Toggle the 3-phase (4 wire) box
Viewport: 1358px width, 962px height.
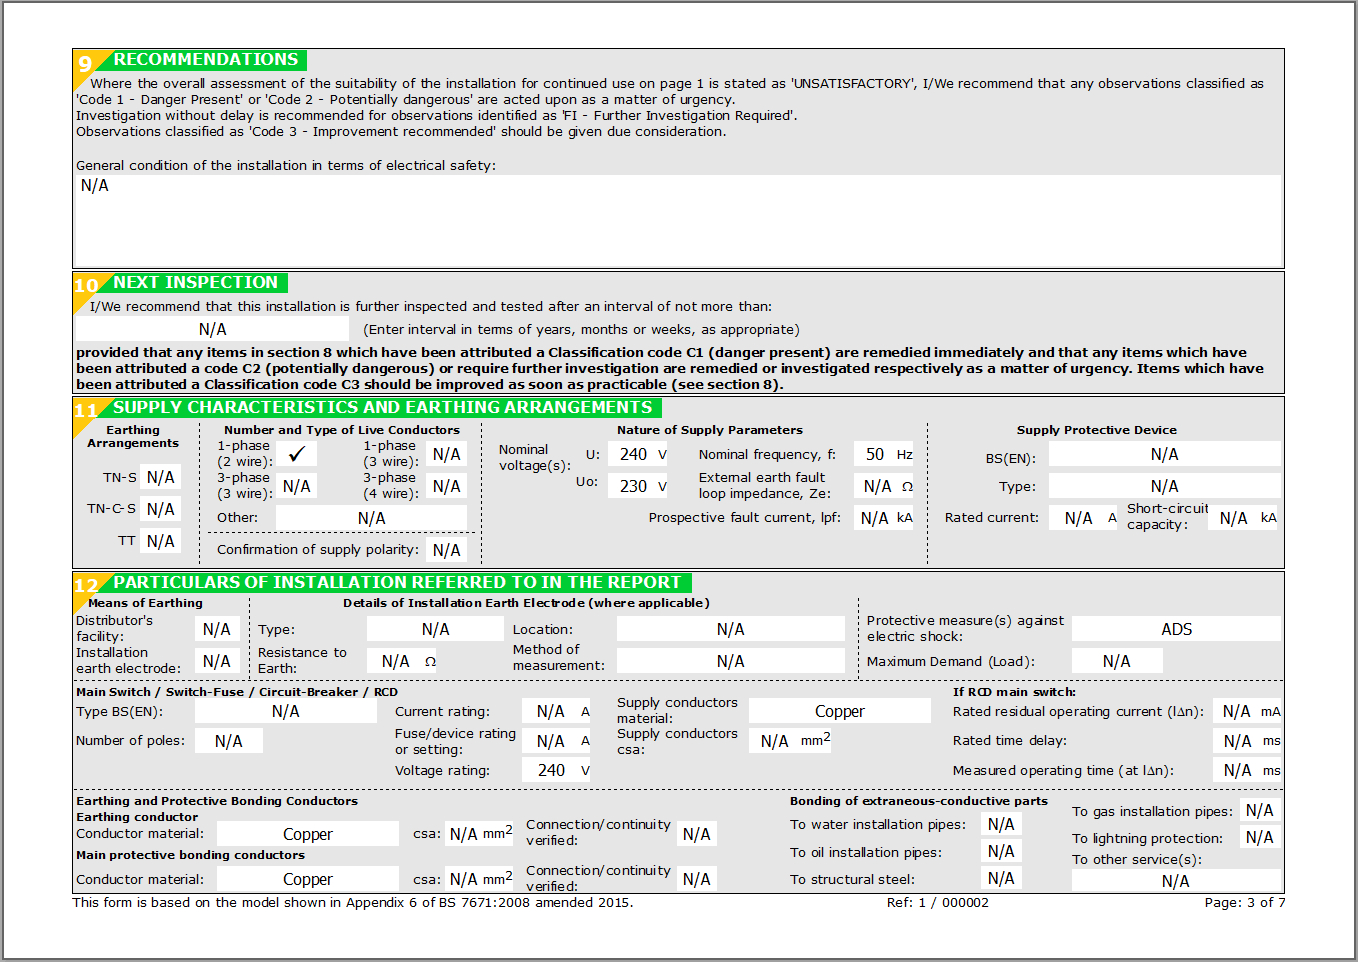pos(446,486)
